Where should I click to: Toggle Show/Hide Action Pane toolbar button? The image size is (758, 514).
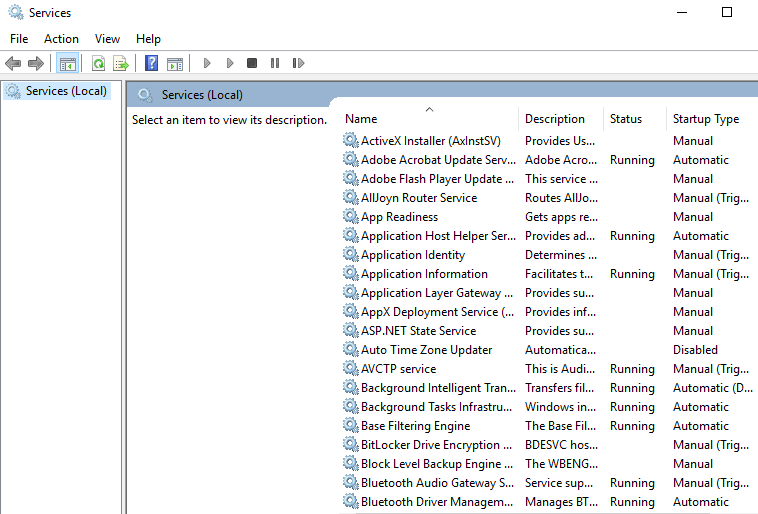click(x=175, y=63)
